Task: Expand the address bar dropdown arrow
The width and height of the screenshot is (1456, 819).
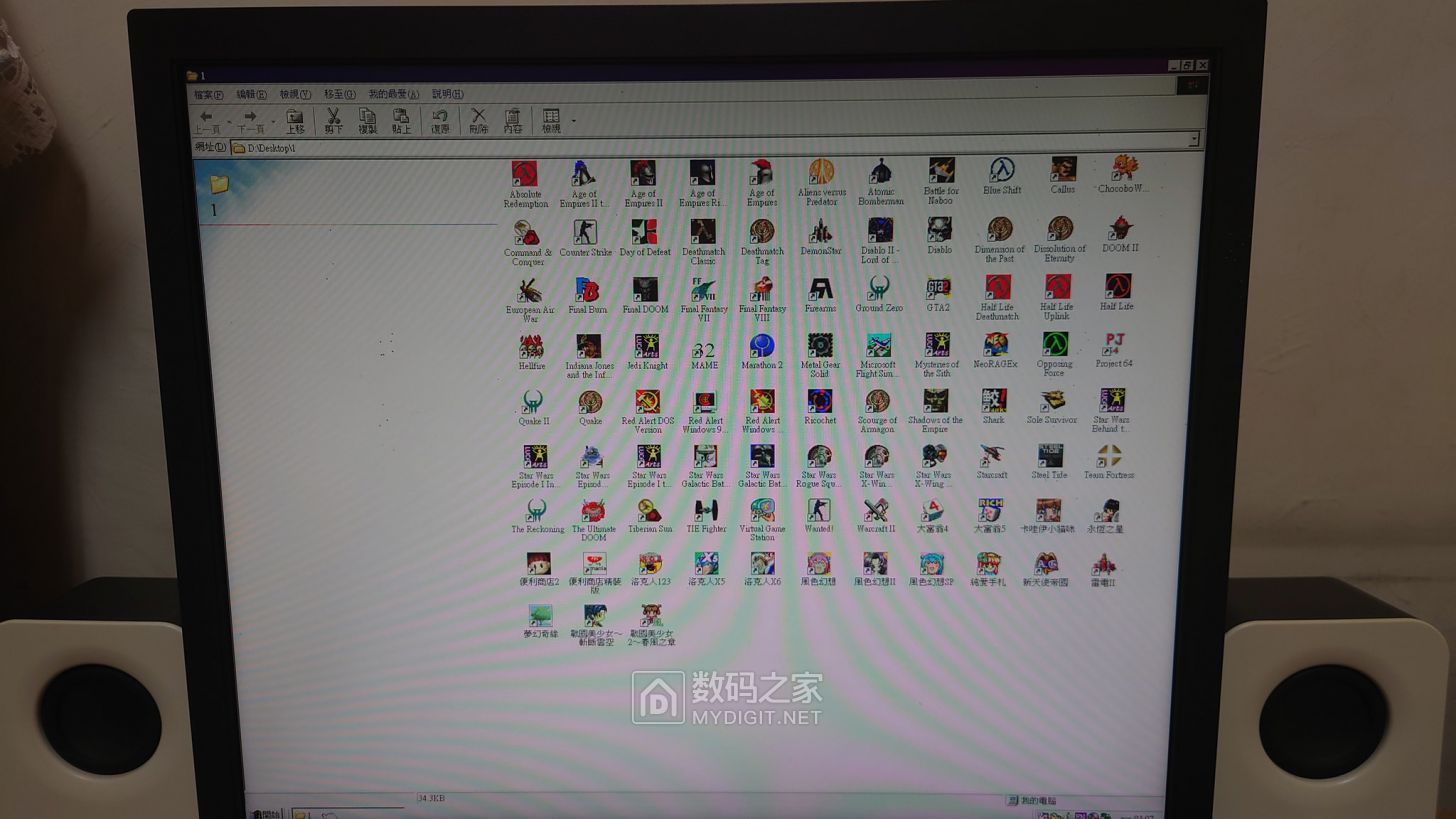Action: tap(1193, 139)
